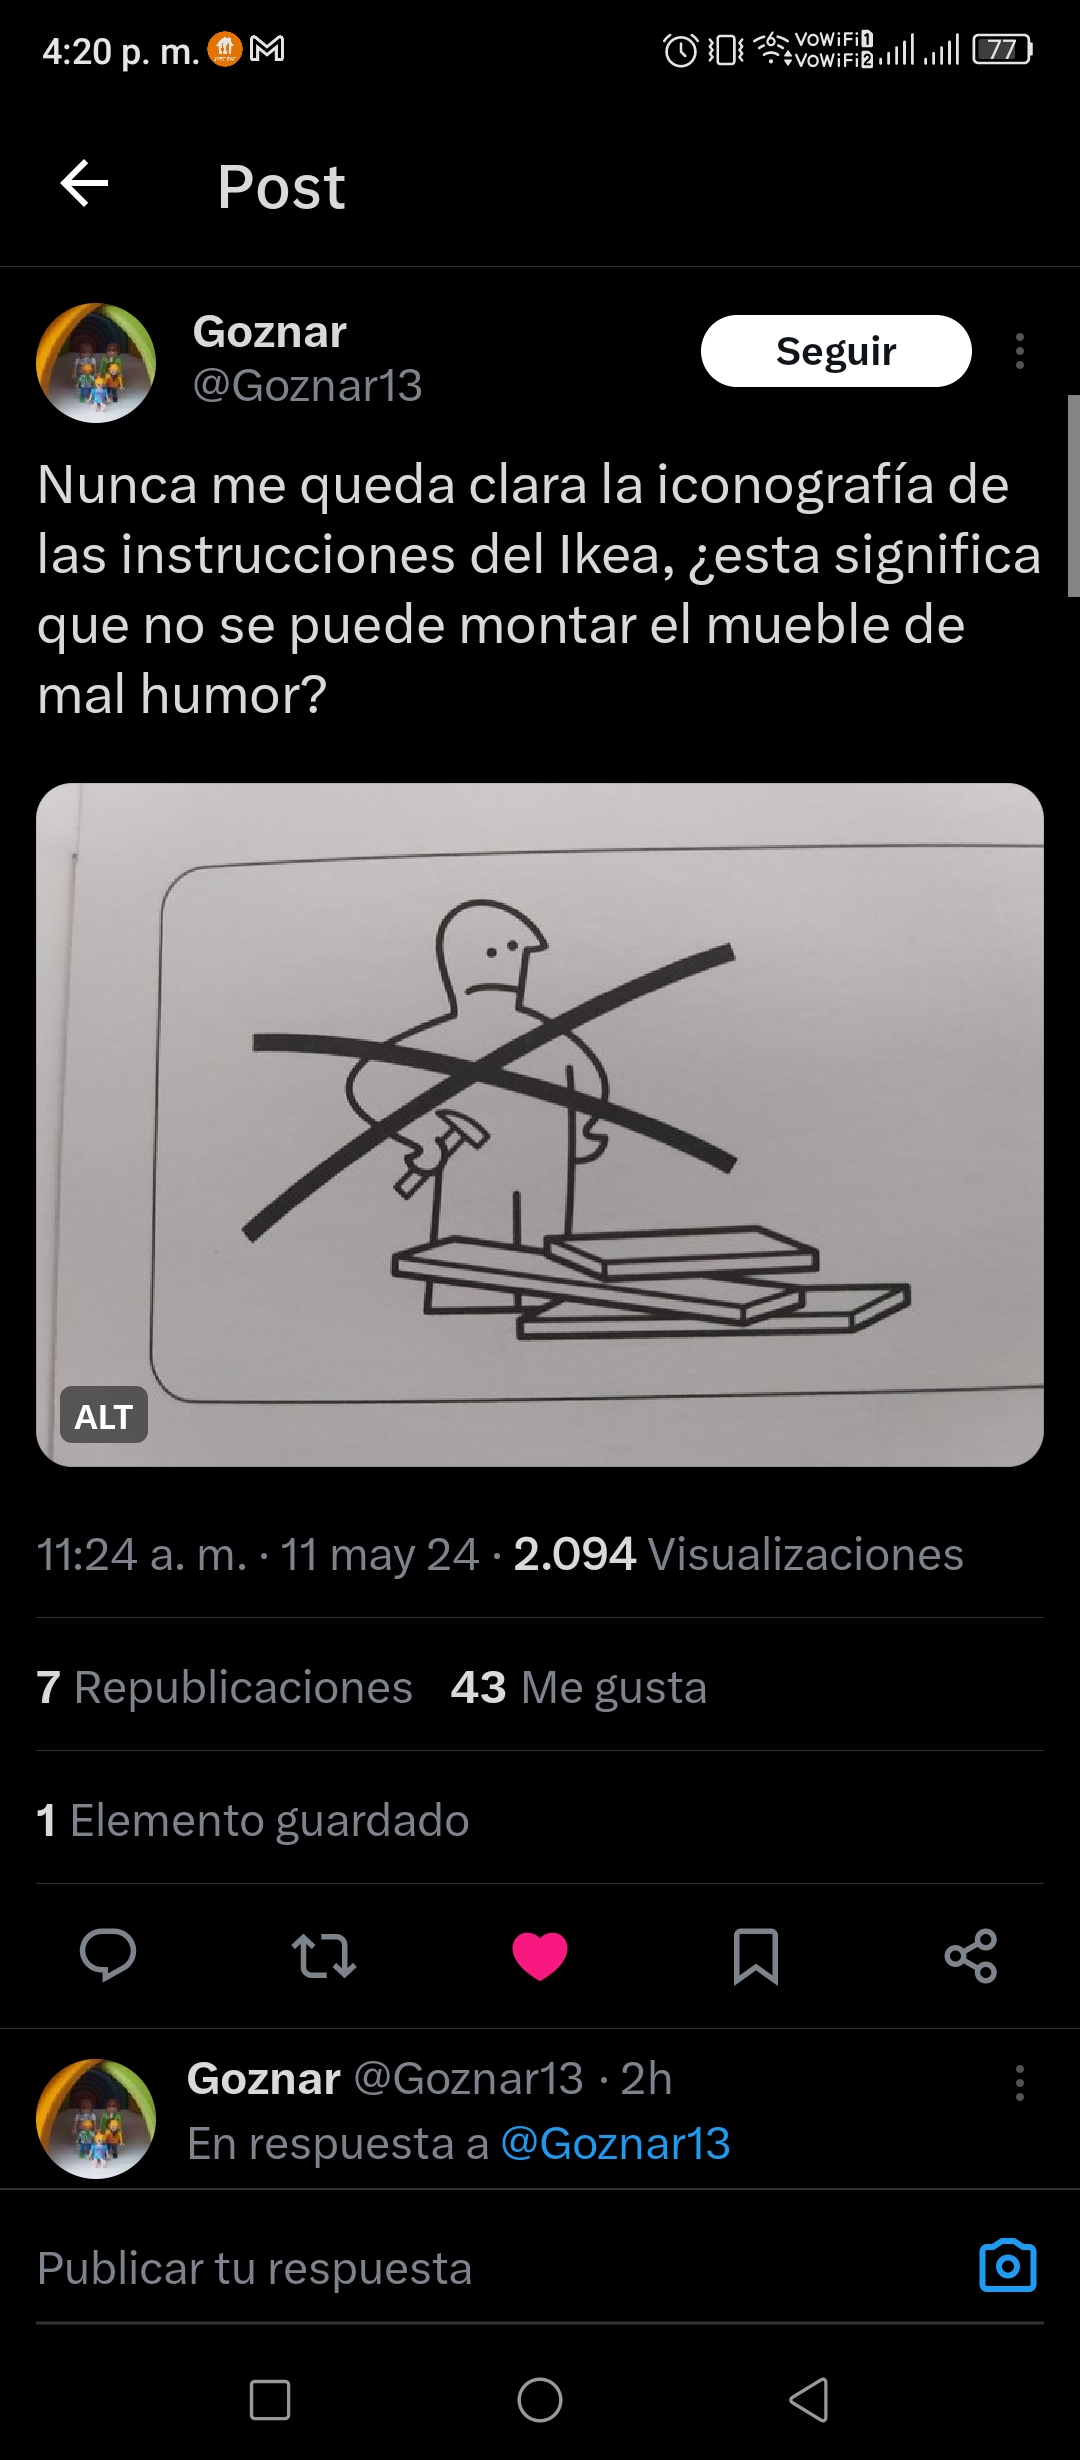
Task: Show the 7 Republicaciones list
Action: pos(225,1687)
